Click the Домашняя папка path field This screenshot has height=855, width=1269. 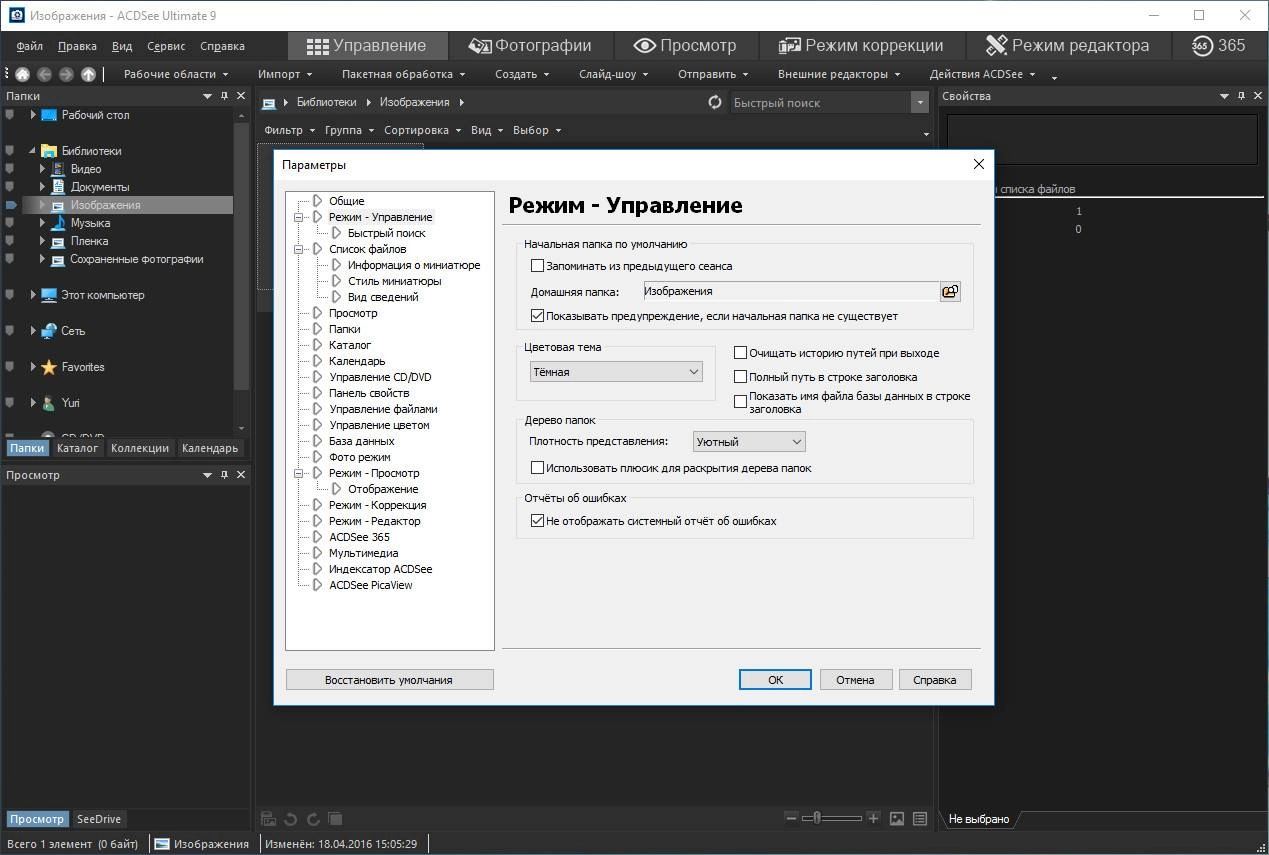point(790,291)
